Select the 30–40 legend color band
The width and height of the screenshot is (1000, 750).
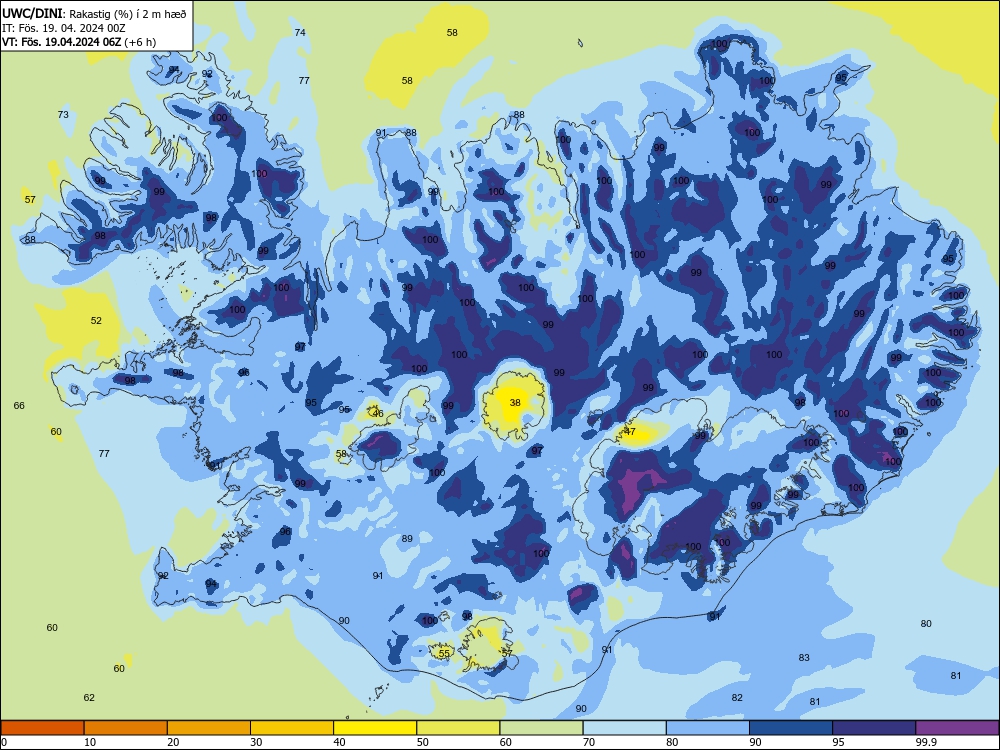[292, 728]
